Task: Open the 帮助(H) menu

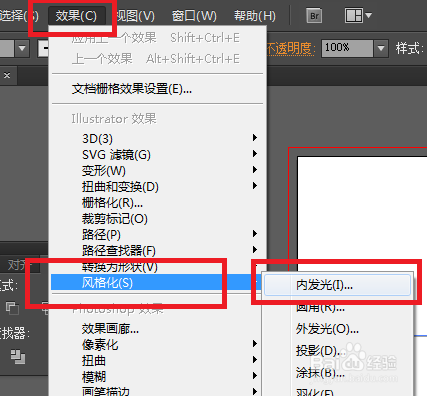Action: (255, 16)
